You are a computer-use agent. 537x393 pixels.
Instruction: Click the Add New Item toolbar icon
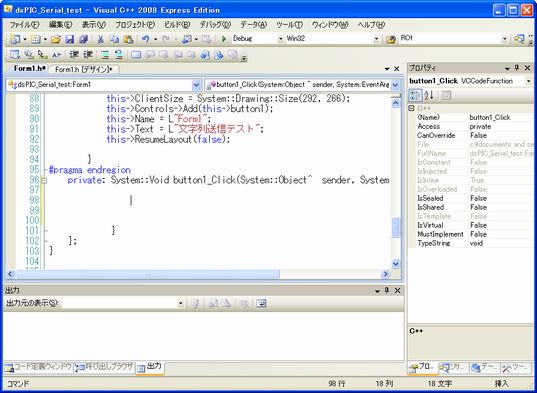coord(36,39)
